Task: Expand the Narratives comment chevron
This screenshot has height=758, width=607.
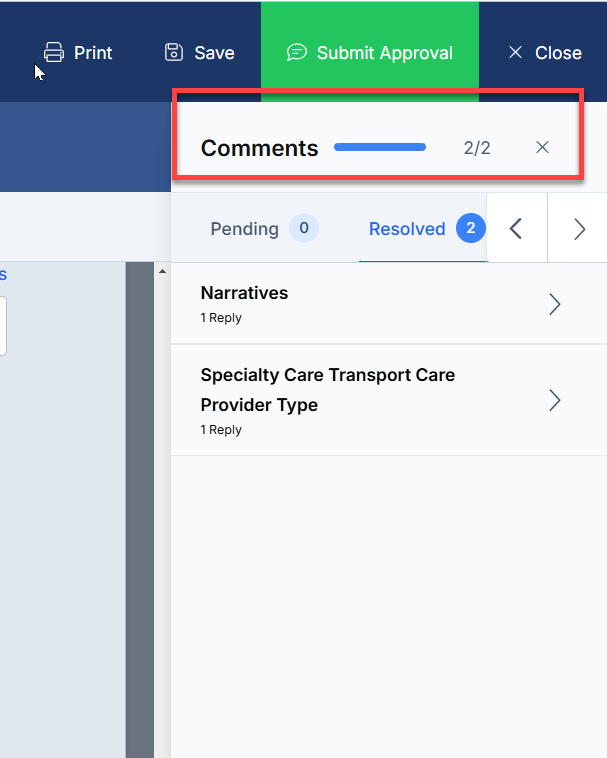Action: [555, 305]
